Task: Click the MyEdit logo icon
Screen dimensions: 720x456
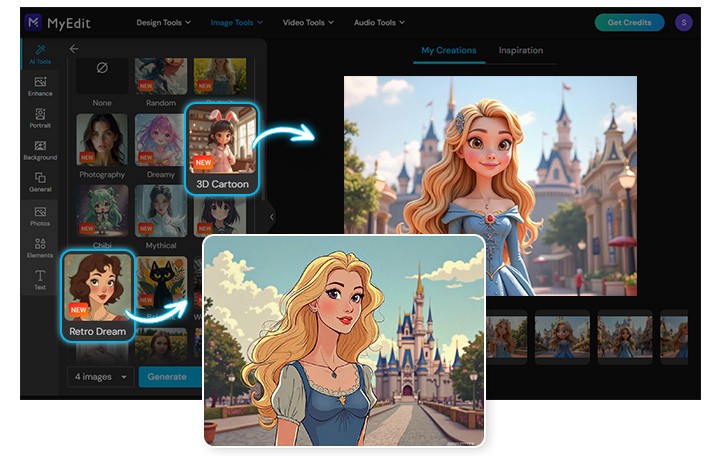Action: click(33, 22)
